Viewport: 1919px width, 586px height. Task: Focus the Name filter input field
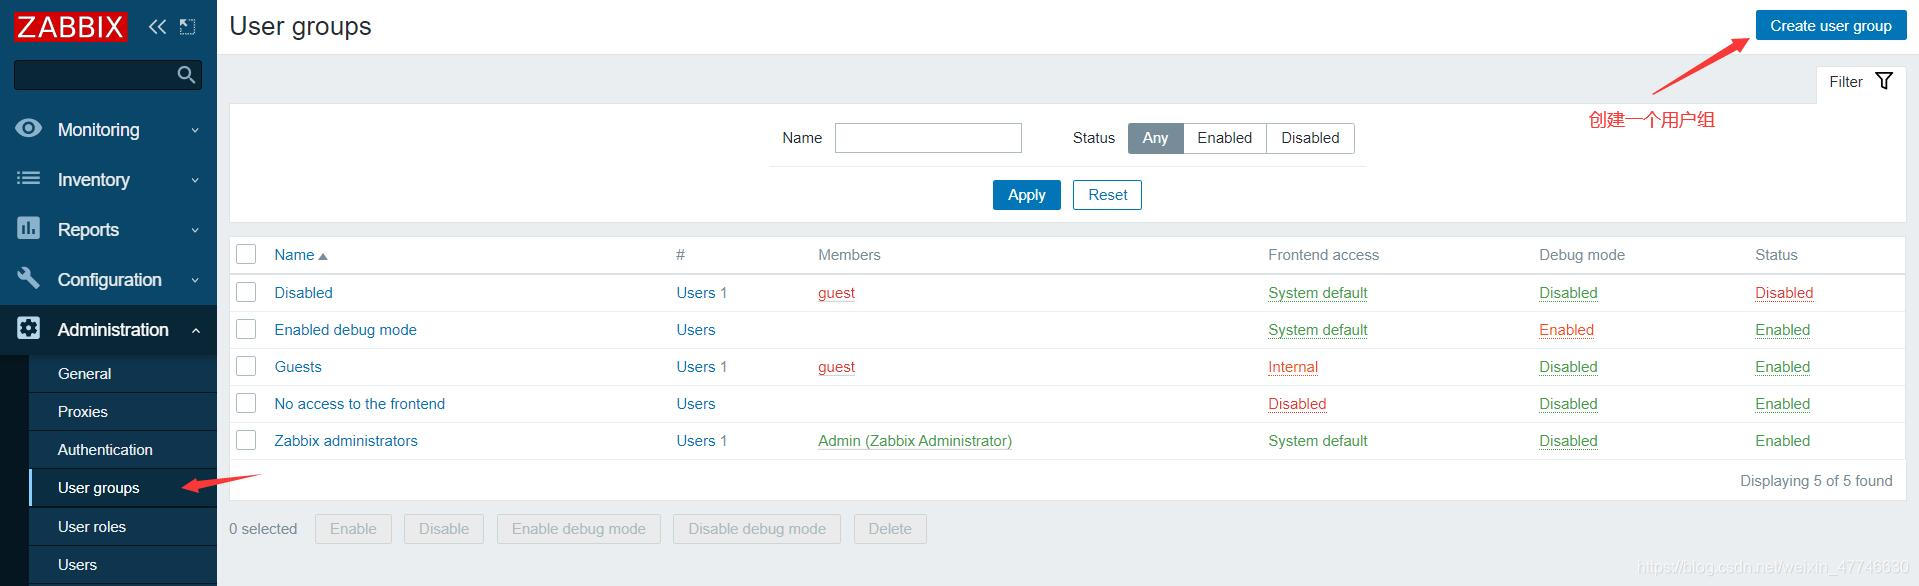[x=928, y=138]
